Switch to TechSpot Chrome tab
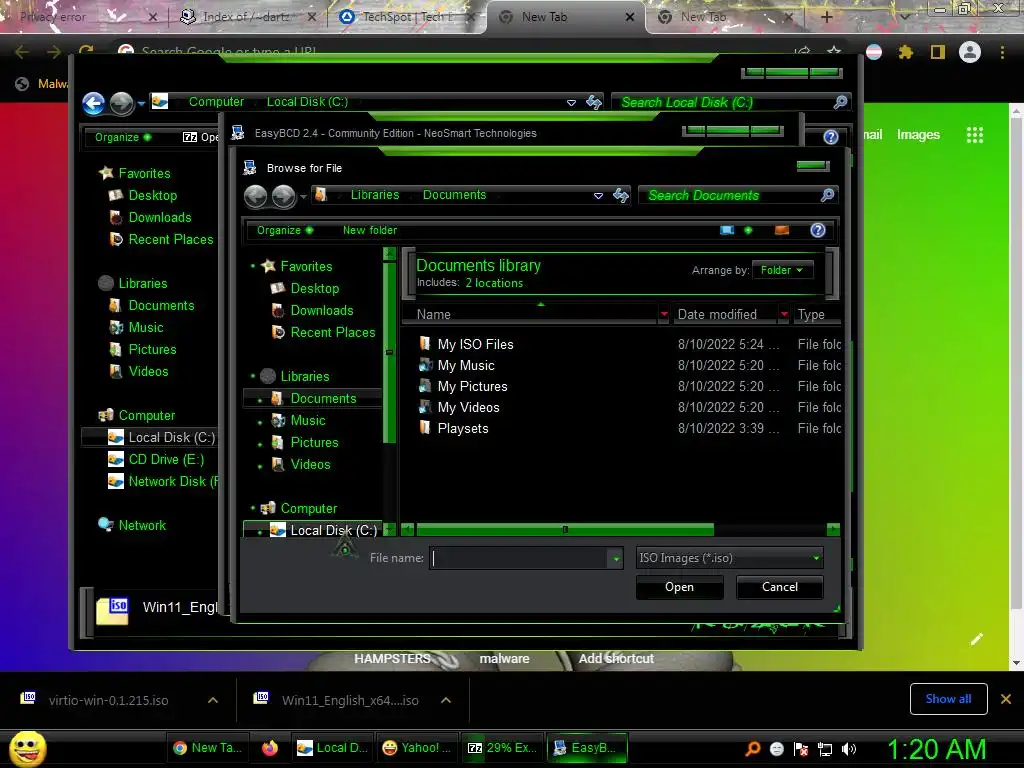Image resolution: width=1024 pixels, height=768 pixels. [405, 18]
